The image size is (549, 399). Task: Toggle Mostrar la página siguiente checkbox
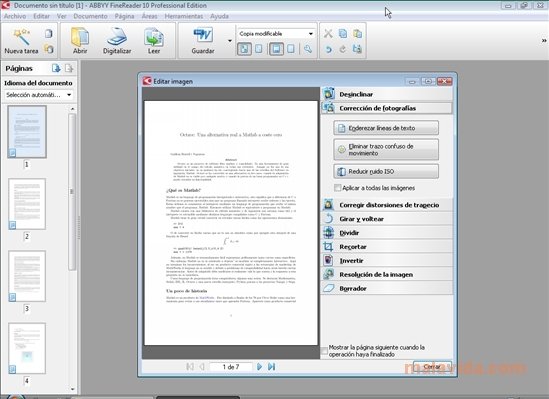point(324,351)
